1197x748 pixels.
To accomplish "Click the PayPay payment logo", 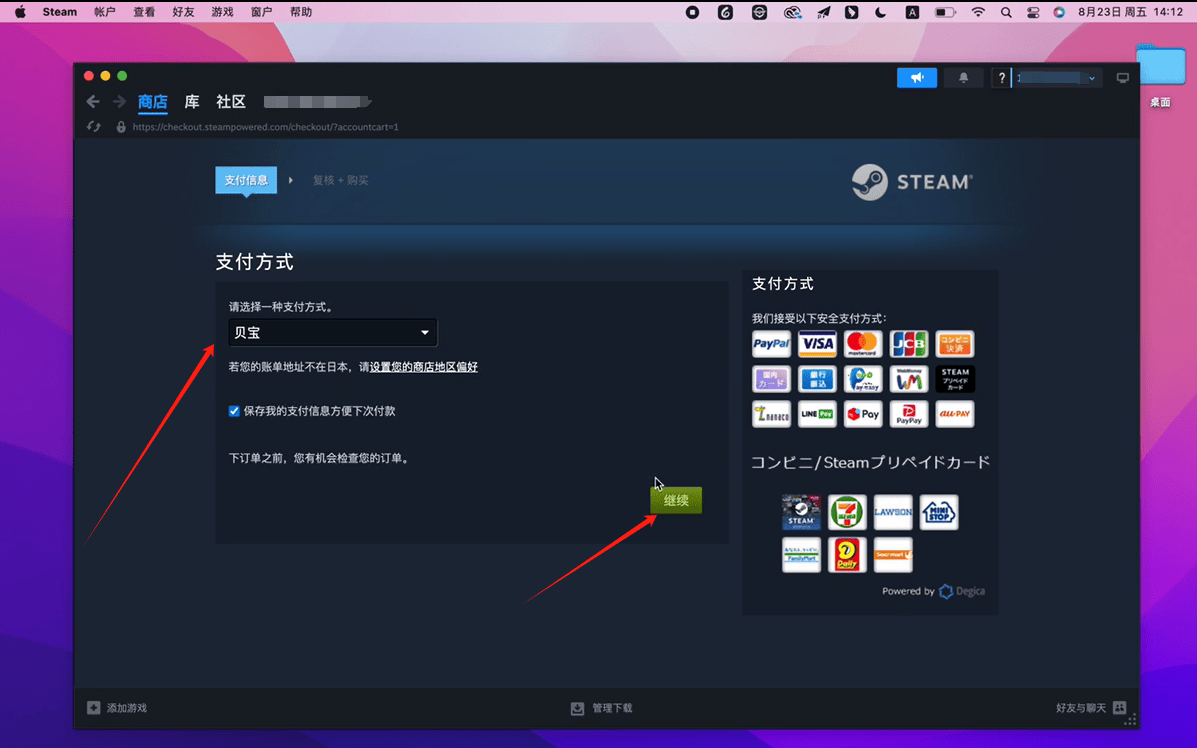I will tap(908, 414).
